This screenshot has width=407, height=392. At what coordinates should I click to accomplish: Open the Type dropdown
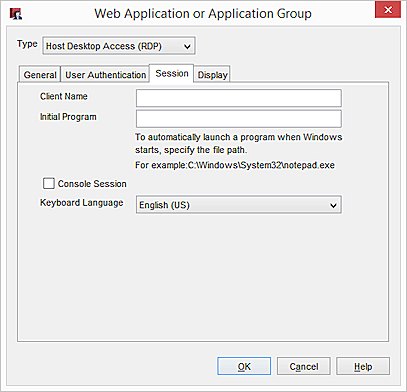tap(119, 46)
